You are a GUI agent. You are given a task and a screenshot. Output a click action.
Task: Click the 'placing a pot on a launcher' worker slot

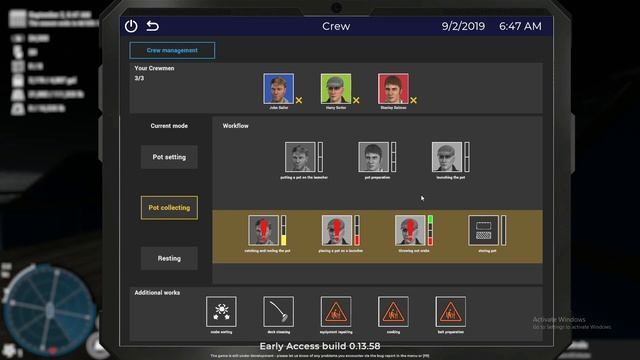(x=337, y=230)
